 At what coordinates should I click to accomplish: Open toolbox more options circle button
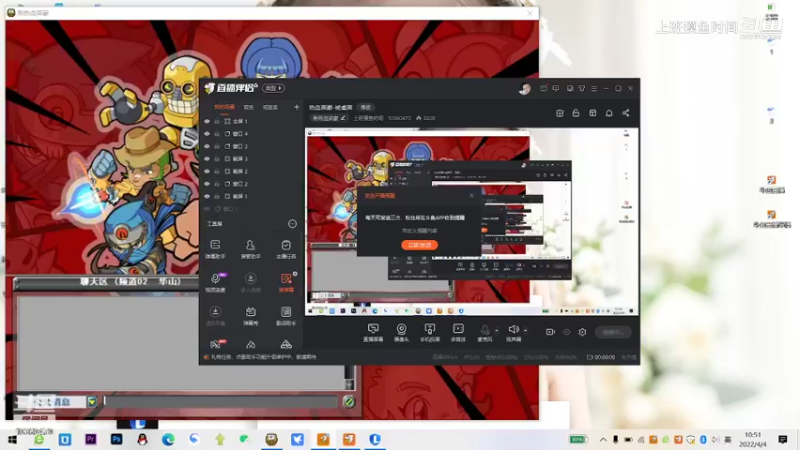tap(292, 223)
